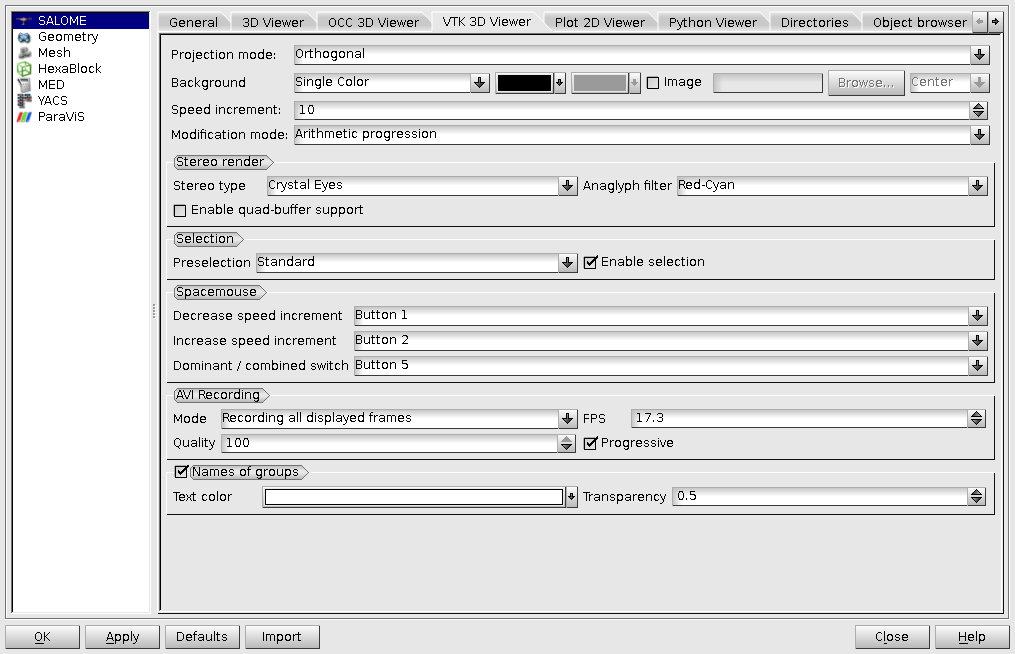The width and height of the screenshot is (1015, 654).
Task: Open the Anaglyph filter dropdown
Action: tap(978, 185)
